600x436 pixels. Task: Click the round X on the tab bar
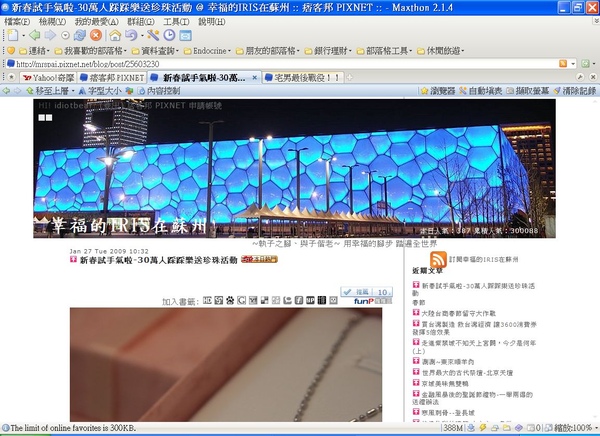pyautogui.click(x=592, y=77)
